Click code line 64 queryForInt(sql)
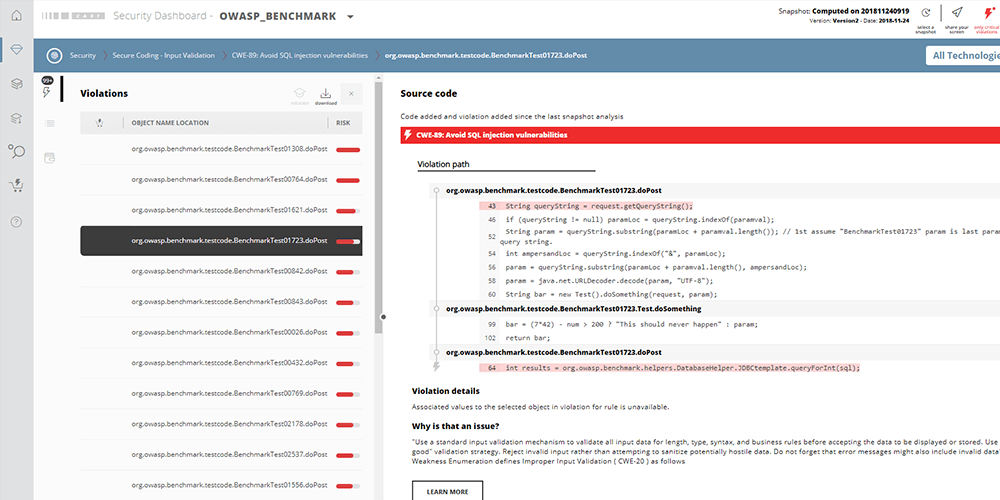The image size is (1000, 500). point(670,368)
